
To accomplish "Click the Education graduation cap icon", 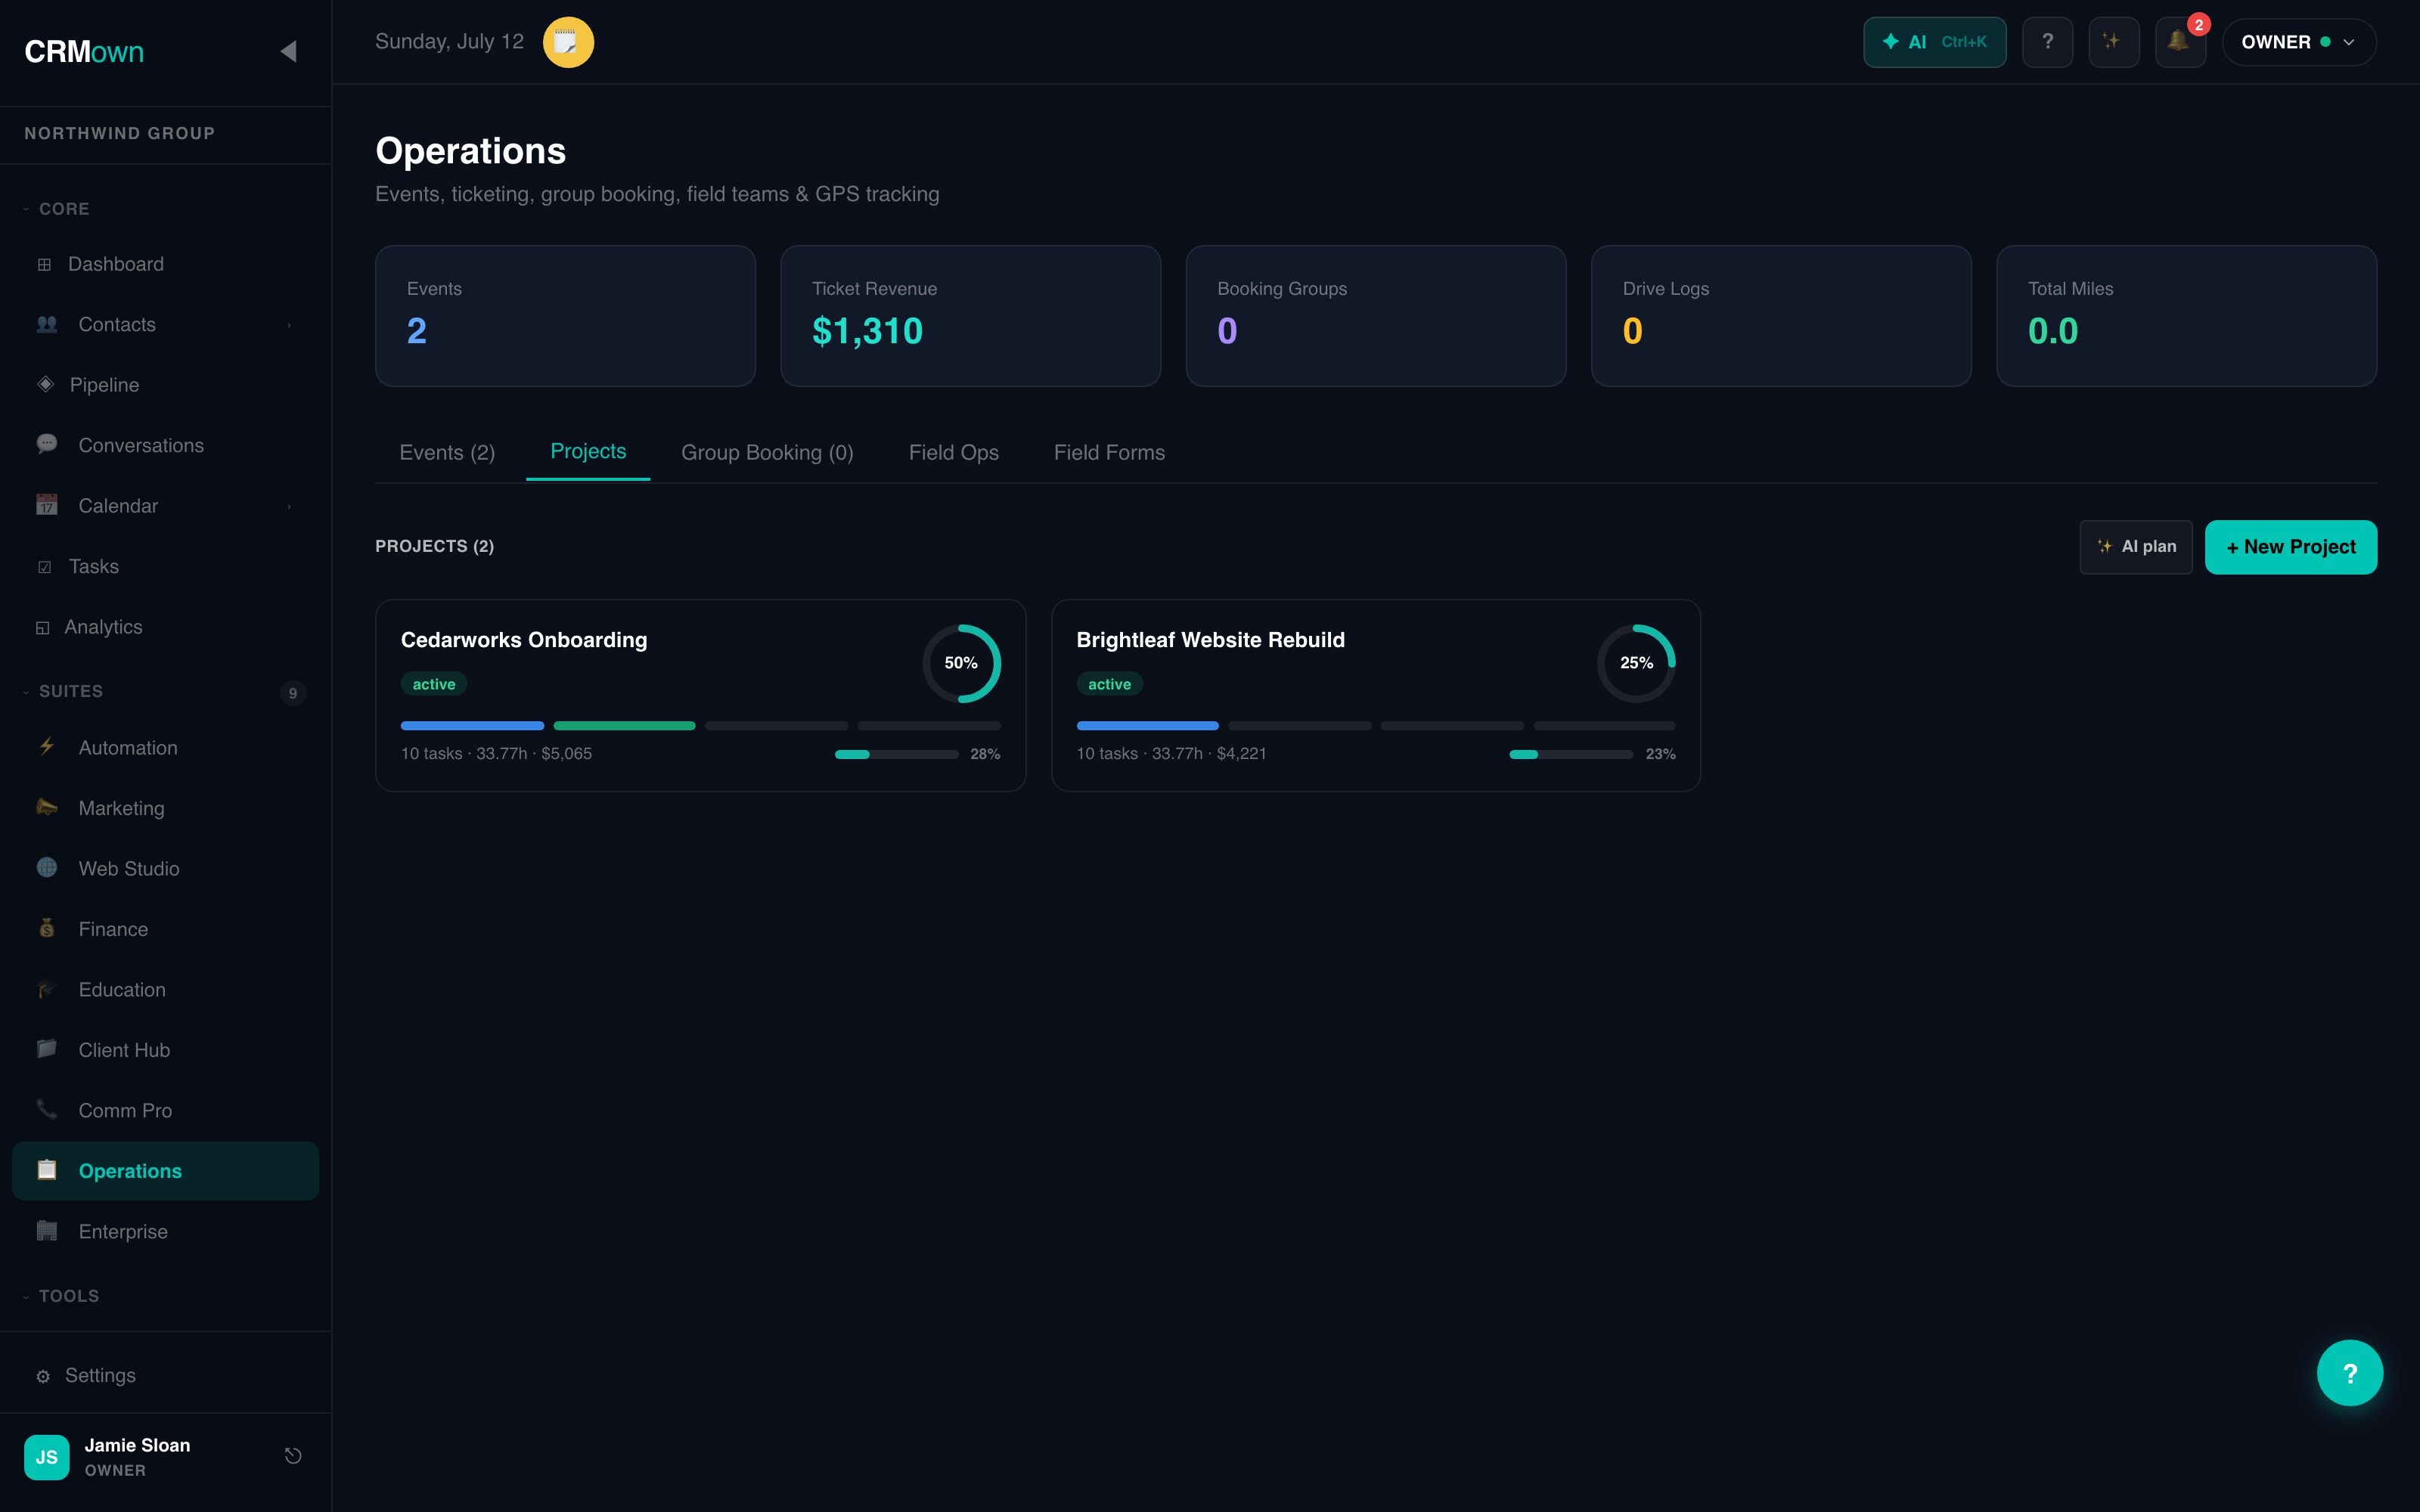I will tap(46, 989).
